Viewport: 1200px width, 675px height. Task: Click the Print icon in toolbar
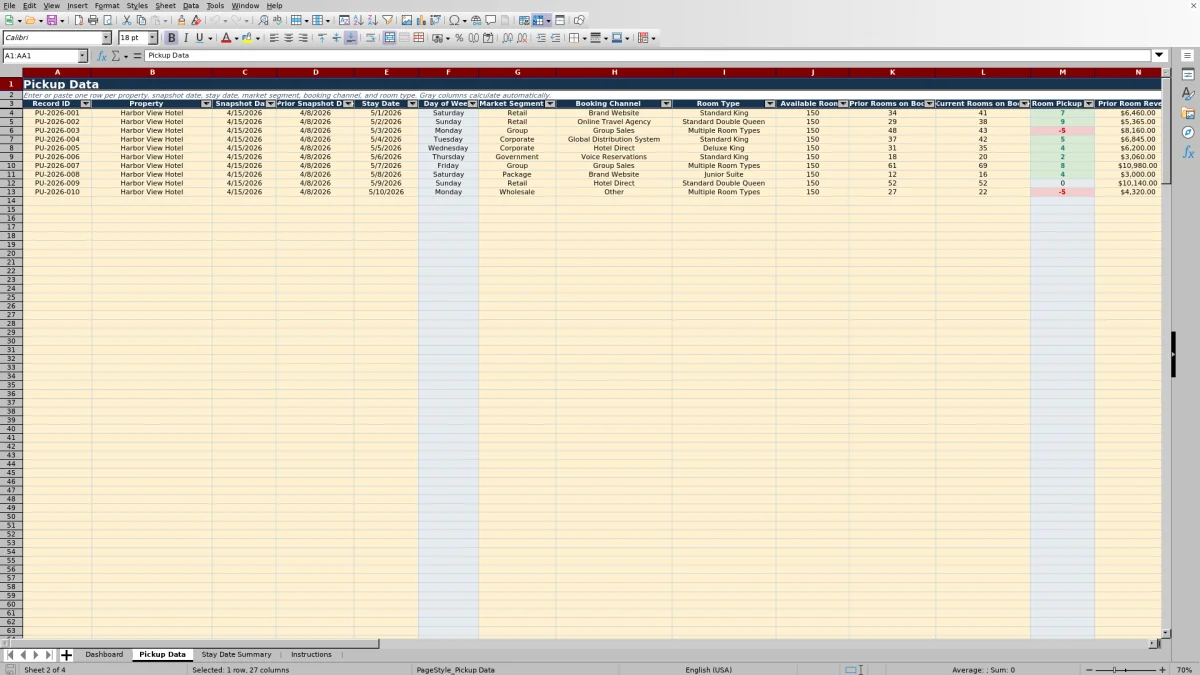pyautogui.click(x=92, y=20)
